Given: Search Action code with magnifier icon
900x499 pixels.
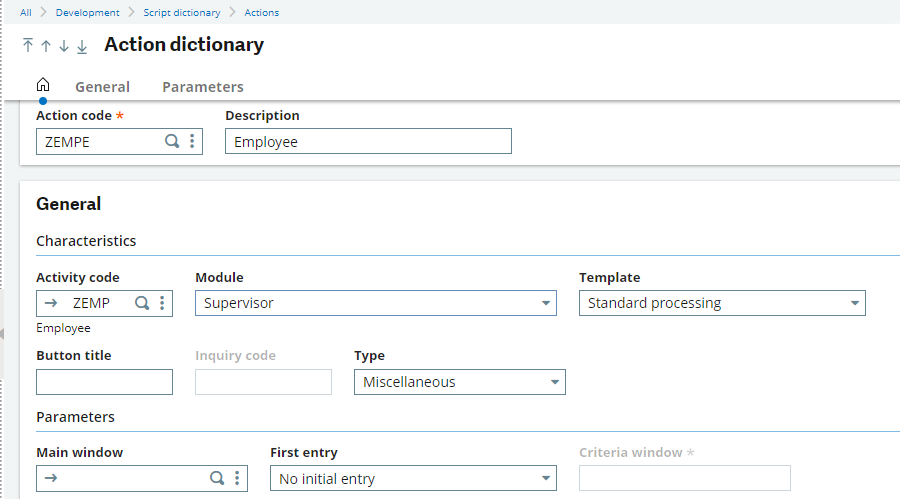Looking at the screenshot, I should [172, 141].
